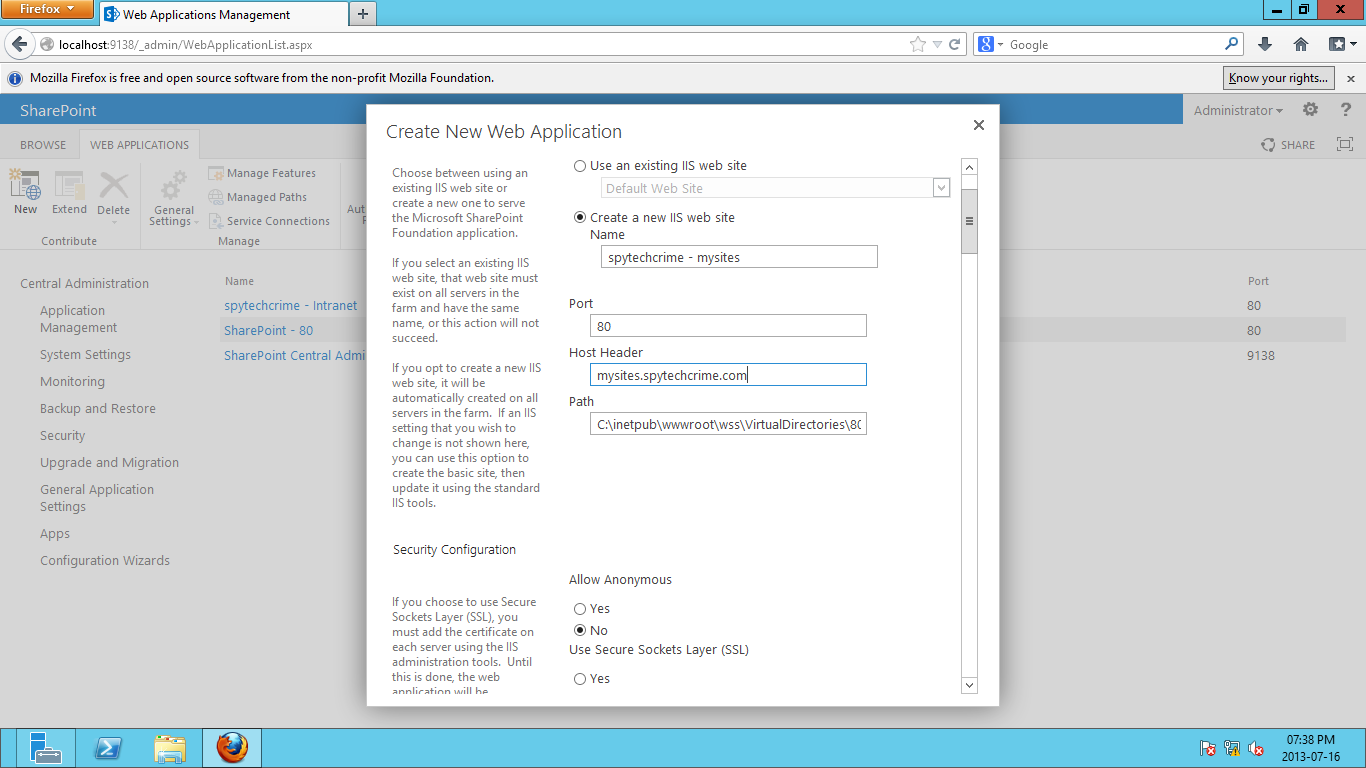Click the Know your rights button
Viewport: 1366px width, 768px height.
pos(1279,78)
